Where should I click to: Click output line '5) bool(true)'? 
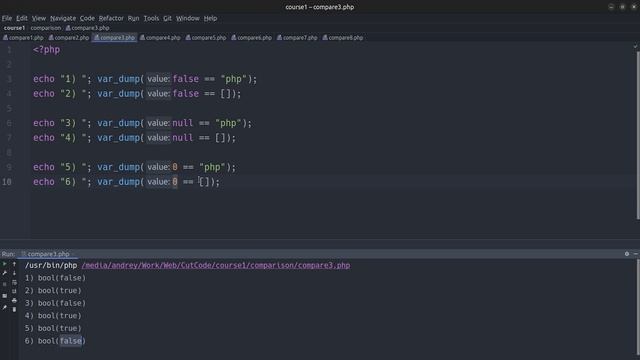(x=53, y=329)
